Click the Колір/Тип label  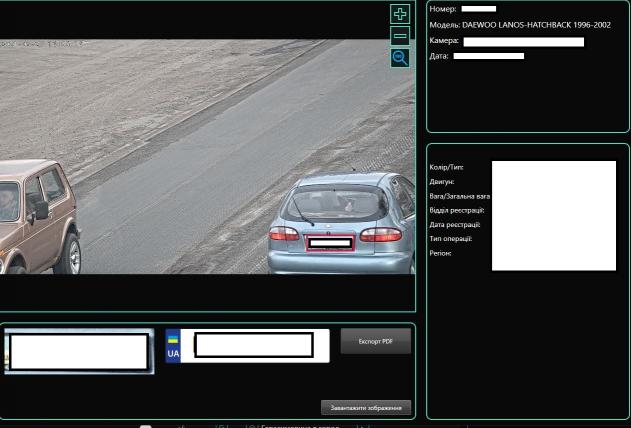(x=446, y=167)
